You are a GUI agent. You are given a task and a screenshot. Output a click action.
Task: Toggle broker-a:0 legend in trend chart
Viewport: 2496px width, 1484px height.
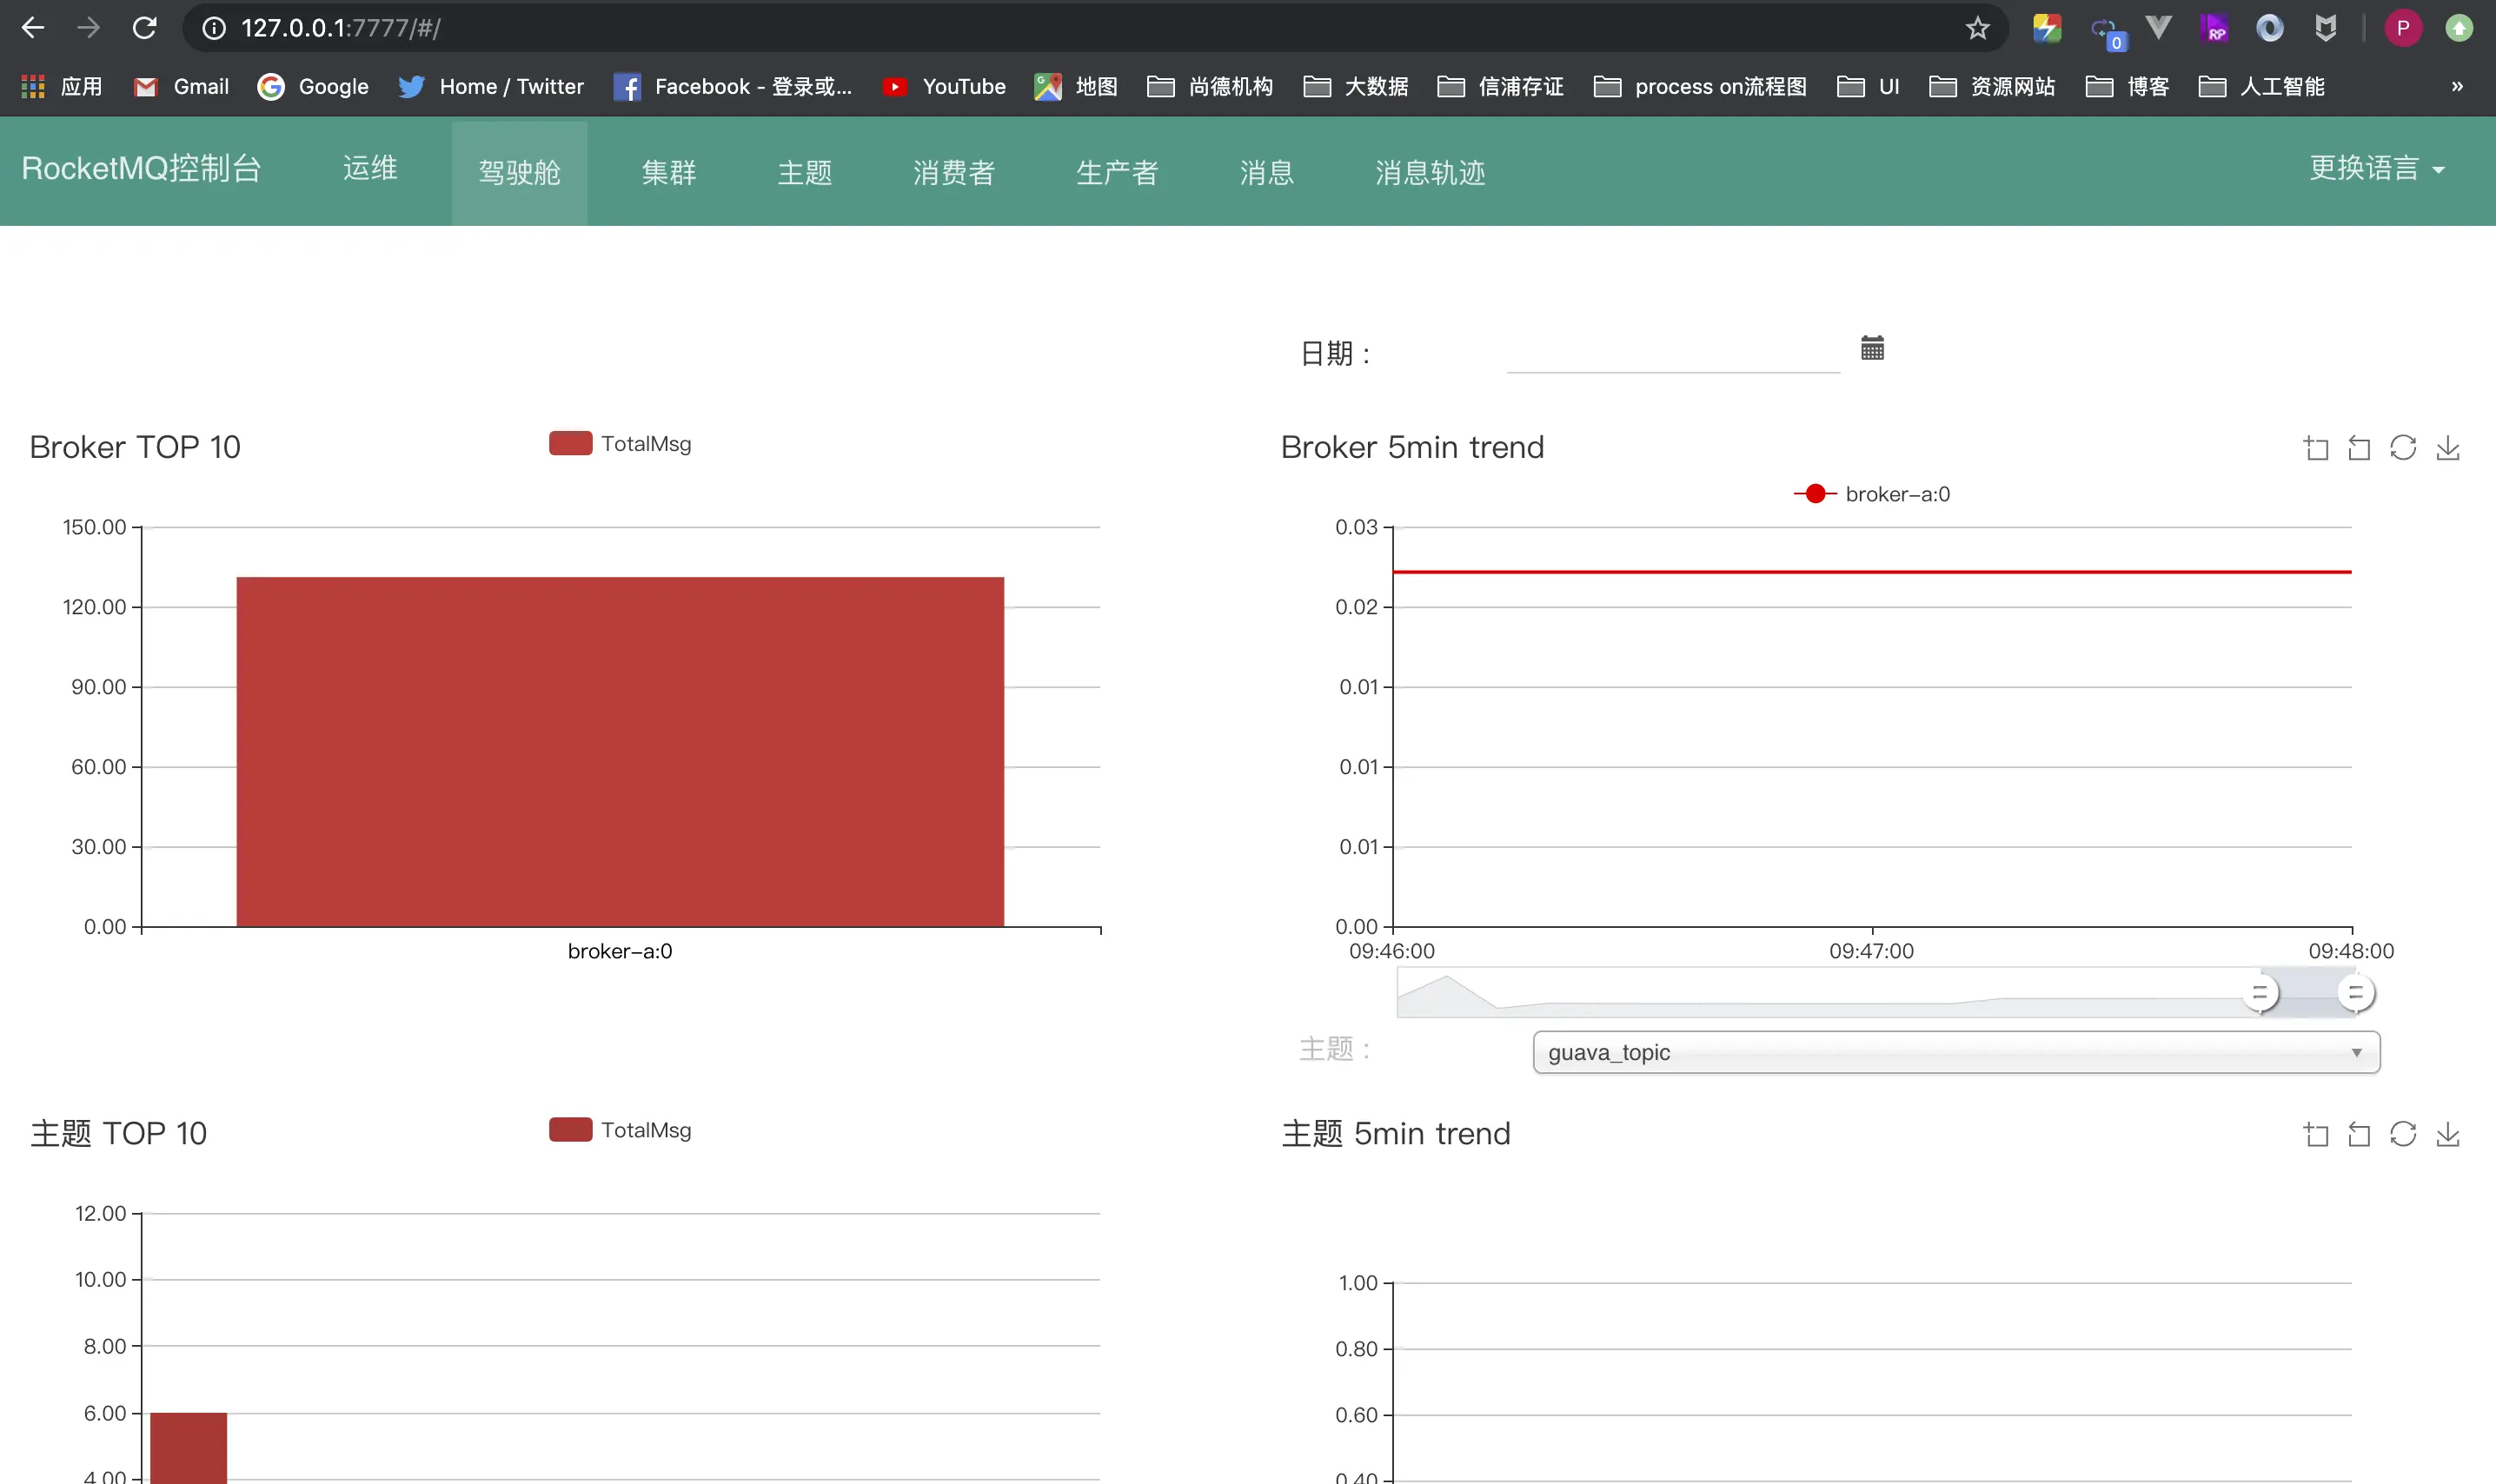pos(1872,494)
